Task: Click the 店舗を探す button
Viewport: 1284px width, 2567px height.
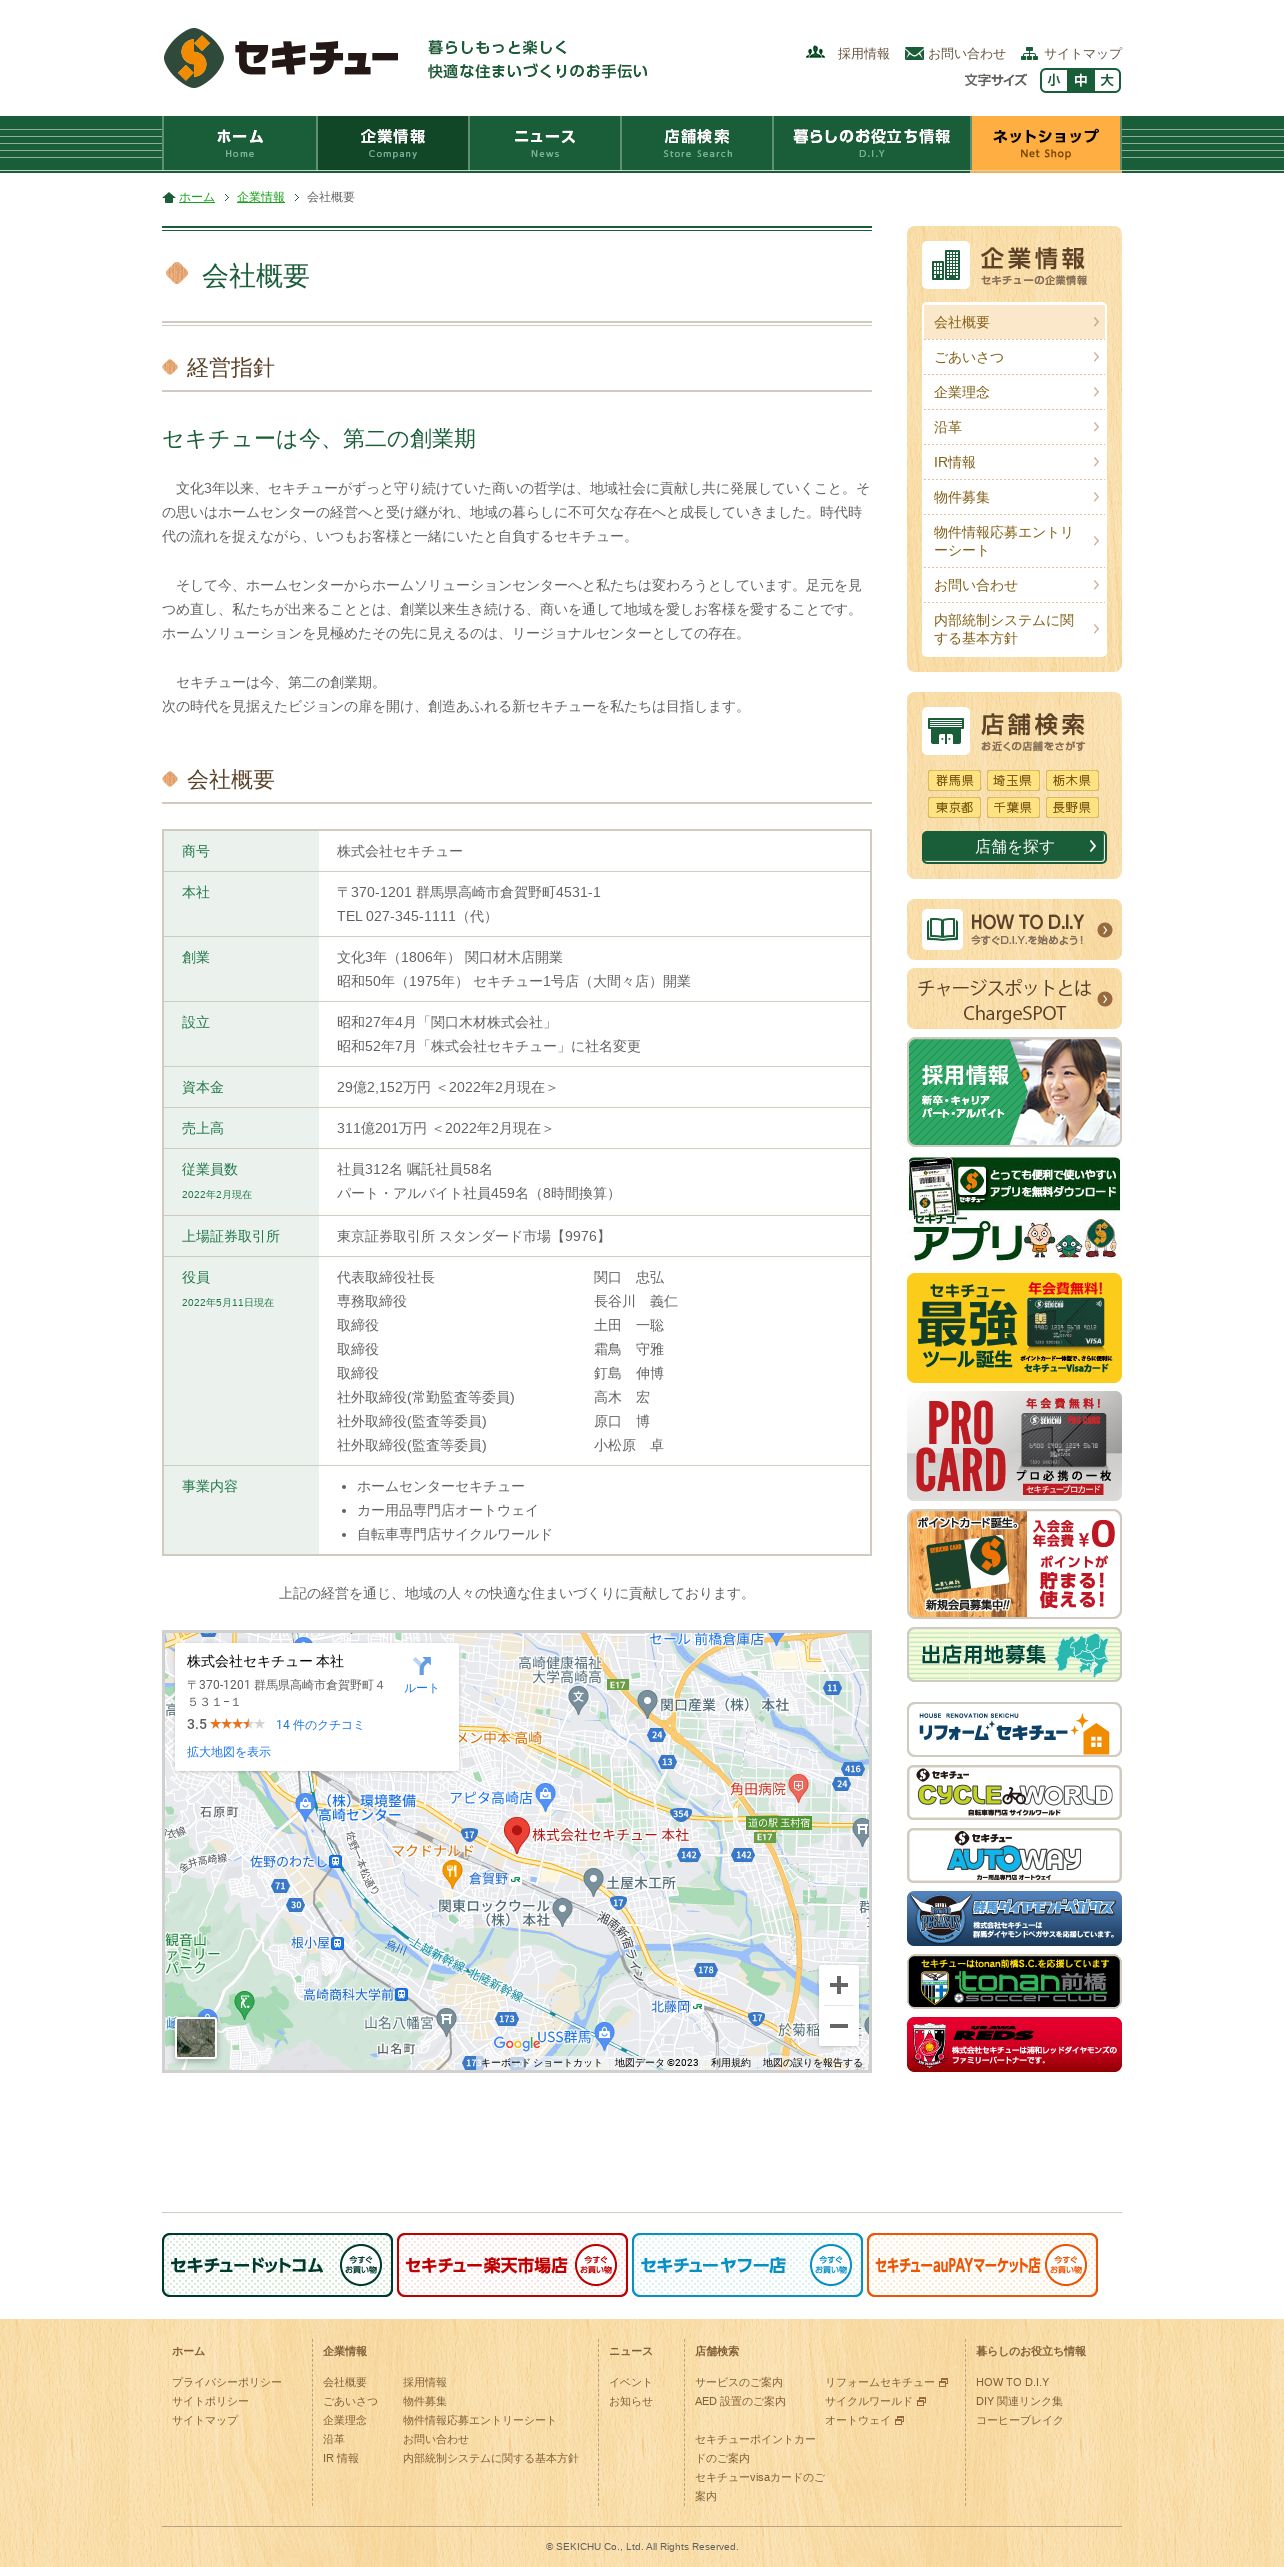Action: pyautogui.click(x=1014, y=846)
